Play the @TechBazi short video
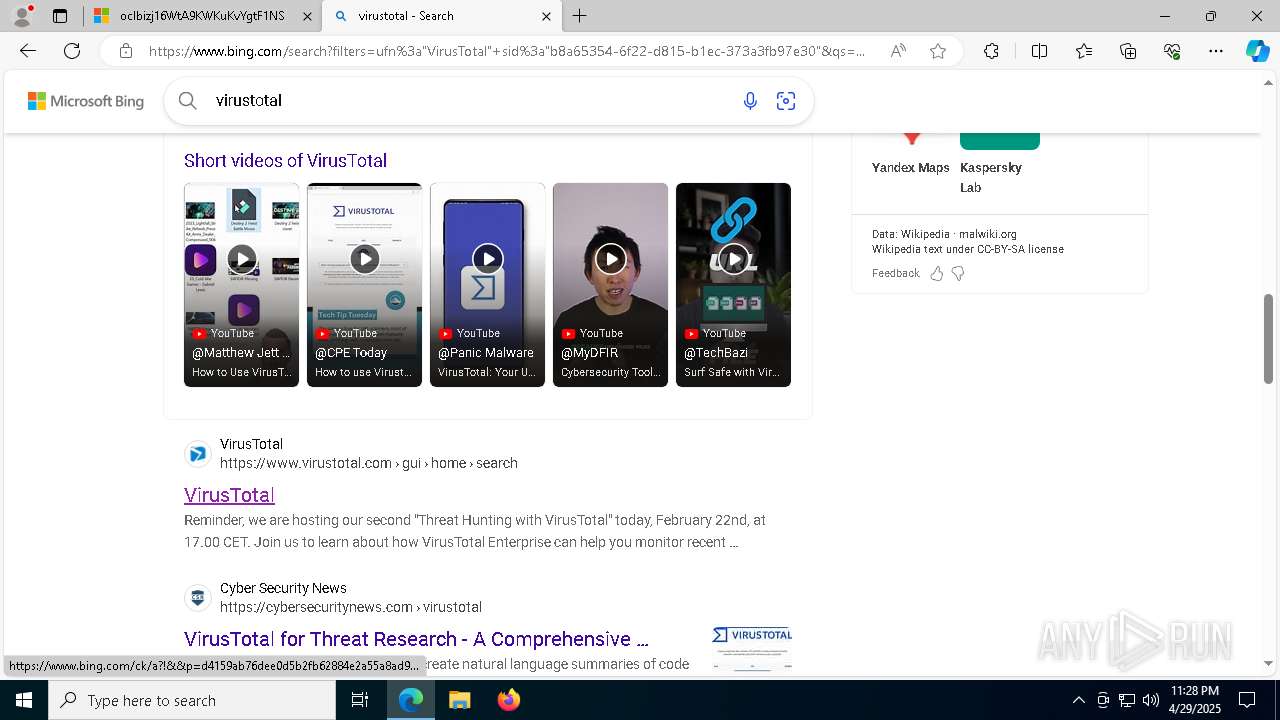Viewport: 1280px width, 720px height. click(x=733, y=284)
